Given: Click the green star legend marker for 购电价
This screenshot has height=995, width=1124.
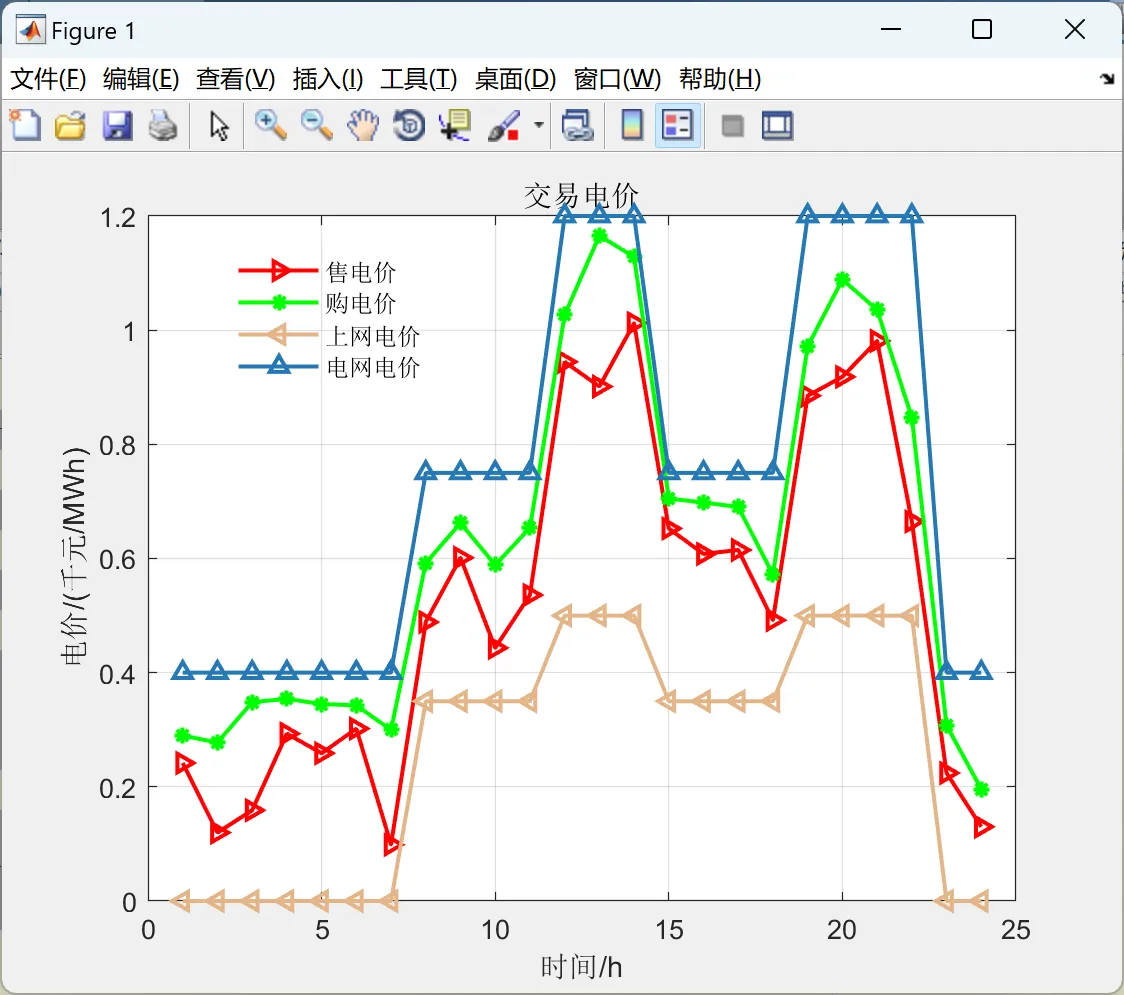Looking at the screenshot, I should click(280, 303).
